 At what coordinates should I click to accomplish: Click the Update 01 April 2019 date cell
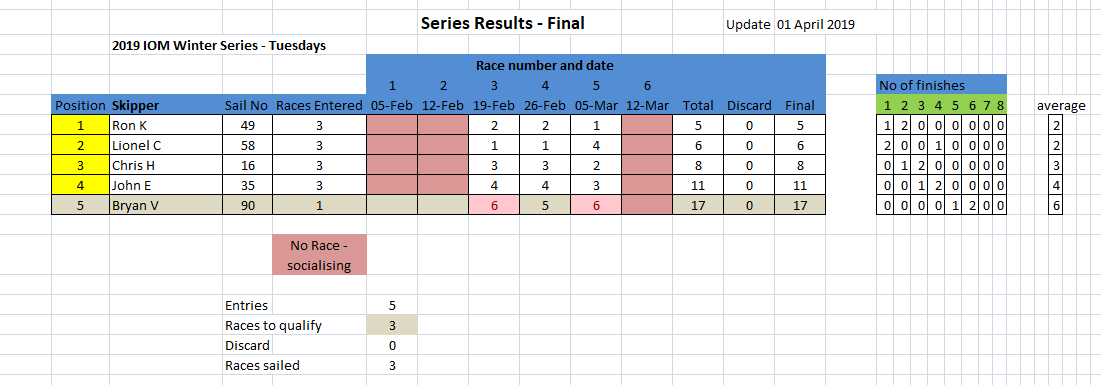click(x=790, y=25)
